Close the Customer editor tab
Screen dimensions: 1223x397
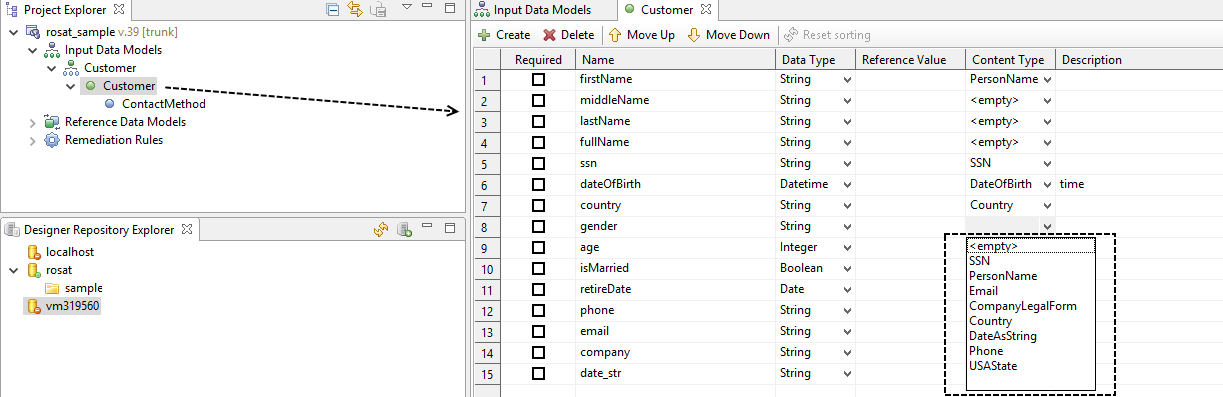coord(706,10)
